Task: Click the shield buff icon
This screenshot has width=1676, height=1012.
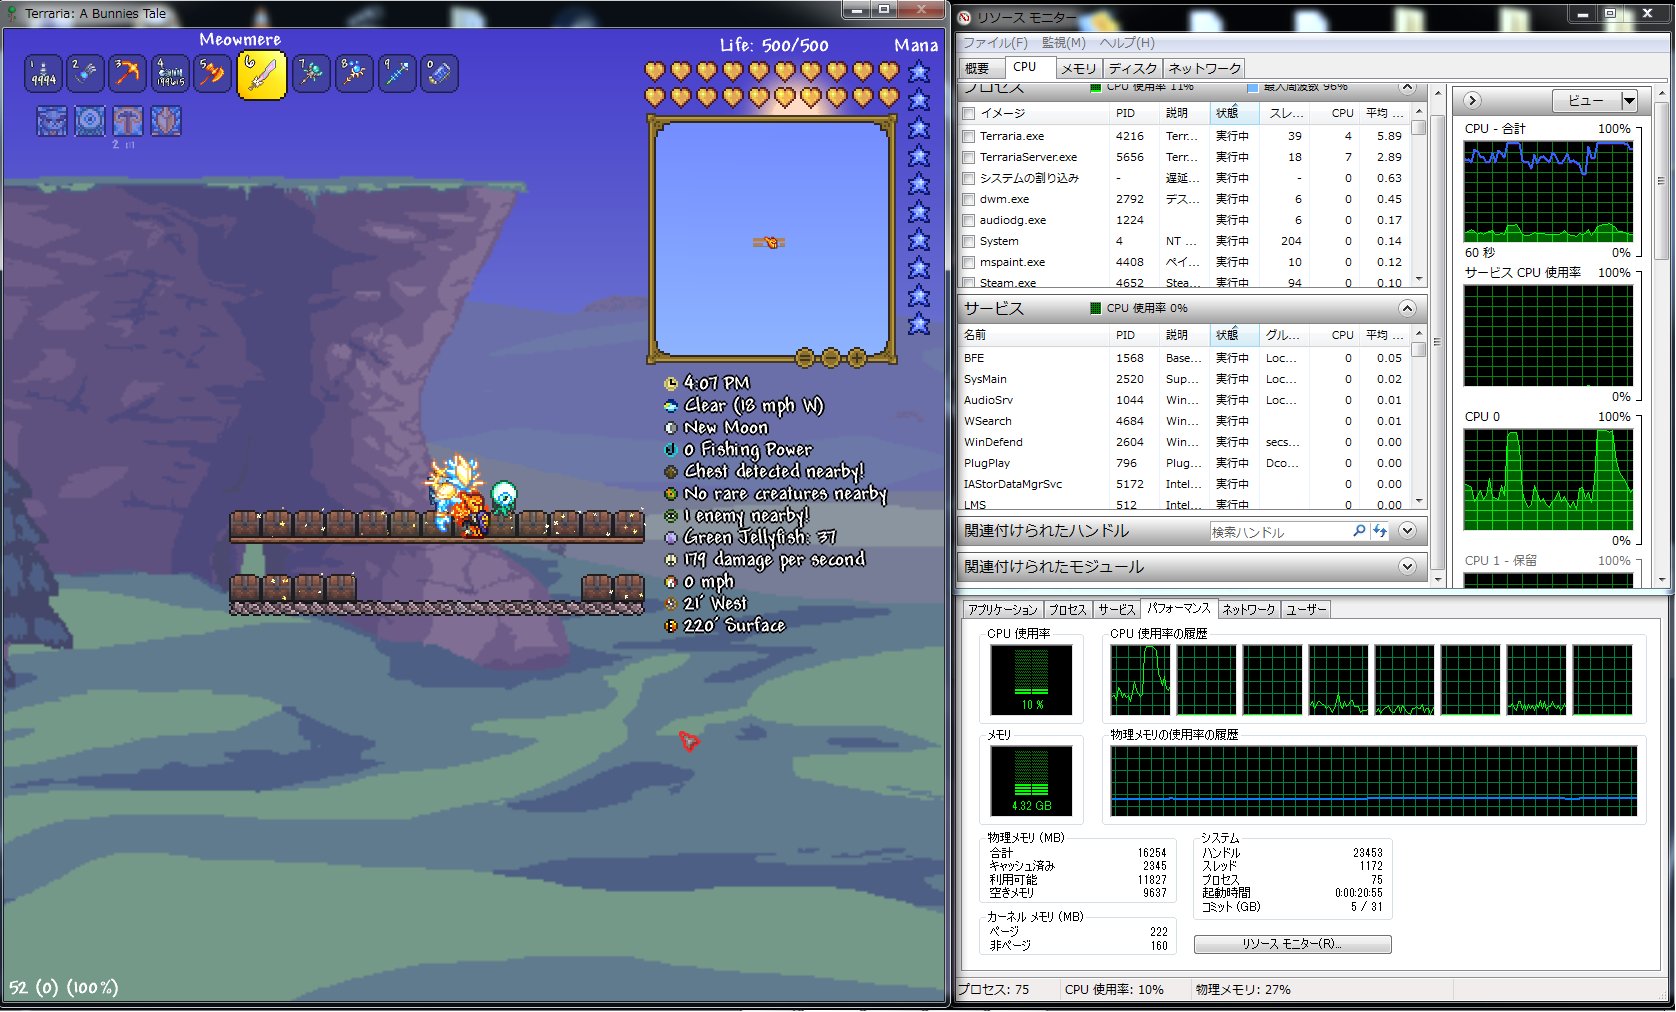Action: pos(166,121)
